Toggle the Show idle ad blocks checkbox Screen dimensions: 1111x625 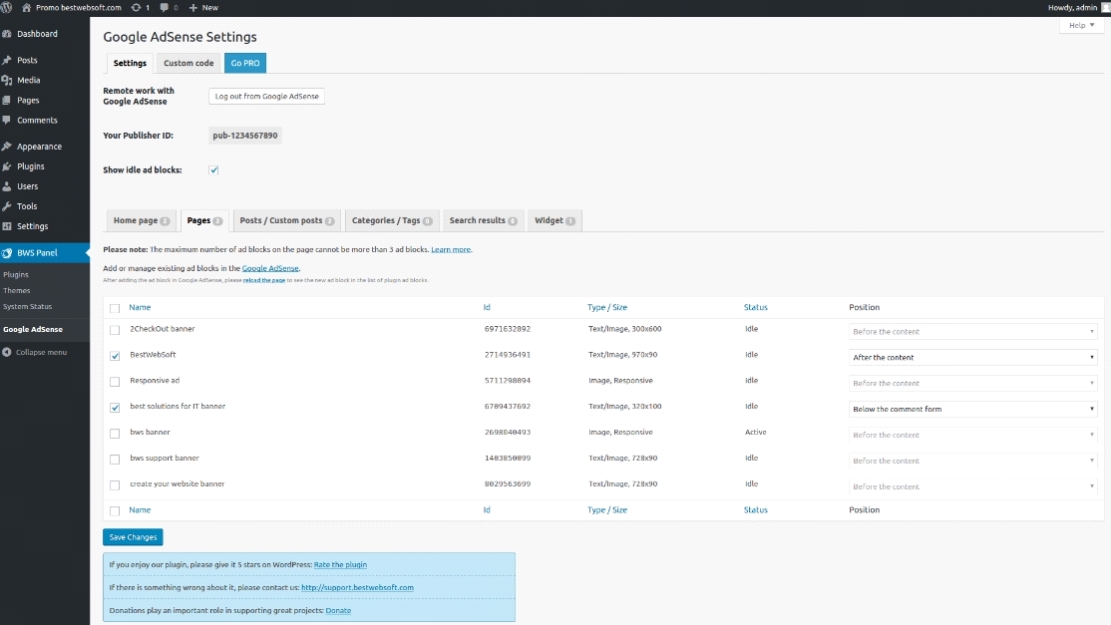tap(213, 170)
